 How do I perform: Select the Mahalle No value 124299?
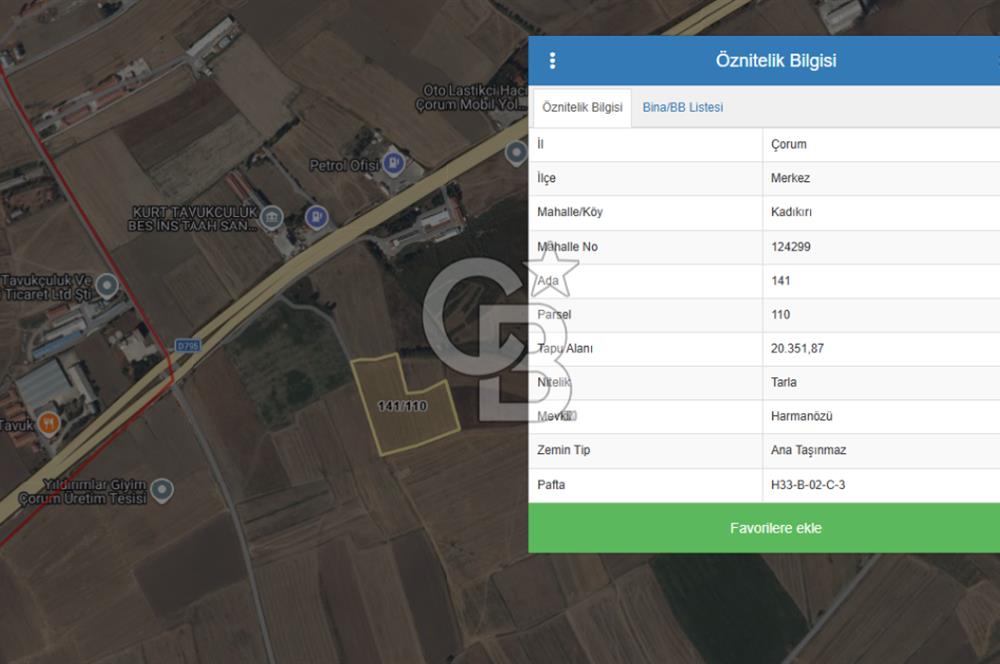791,247
